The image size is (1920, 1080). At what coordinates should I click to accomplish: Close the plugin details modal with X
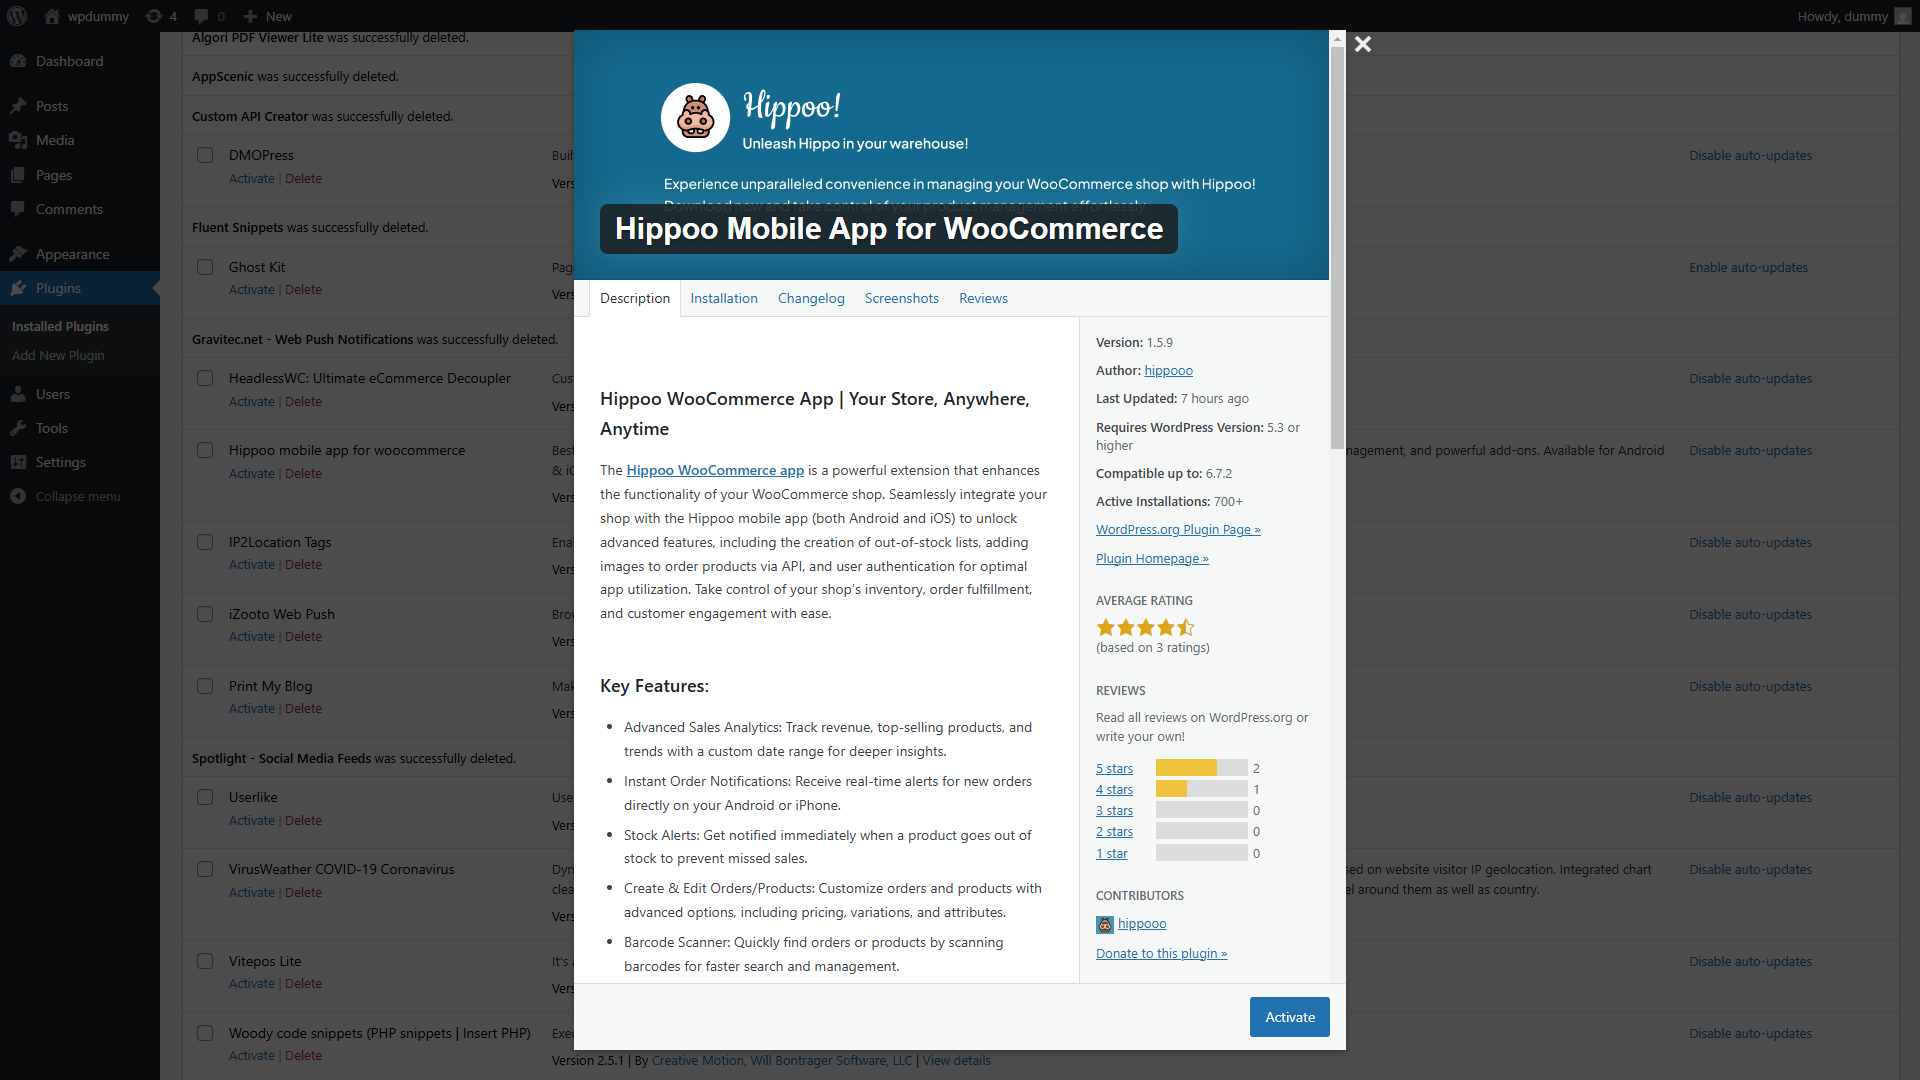click(1363, 44)
